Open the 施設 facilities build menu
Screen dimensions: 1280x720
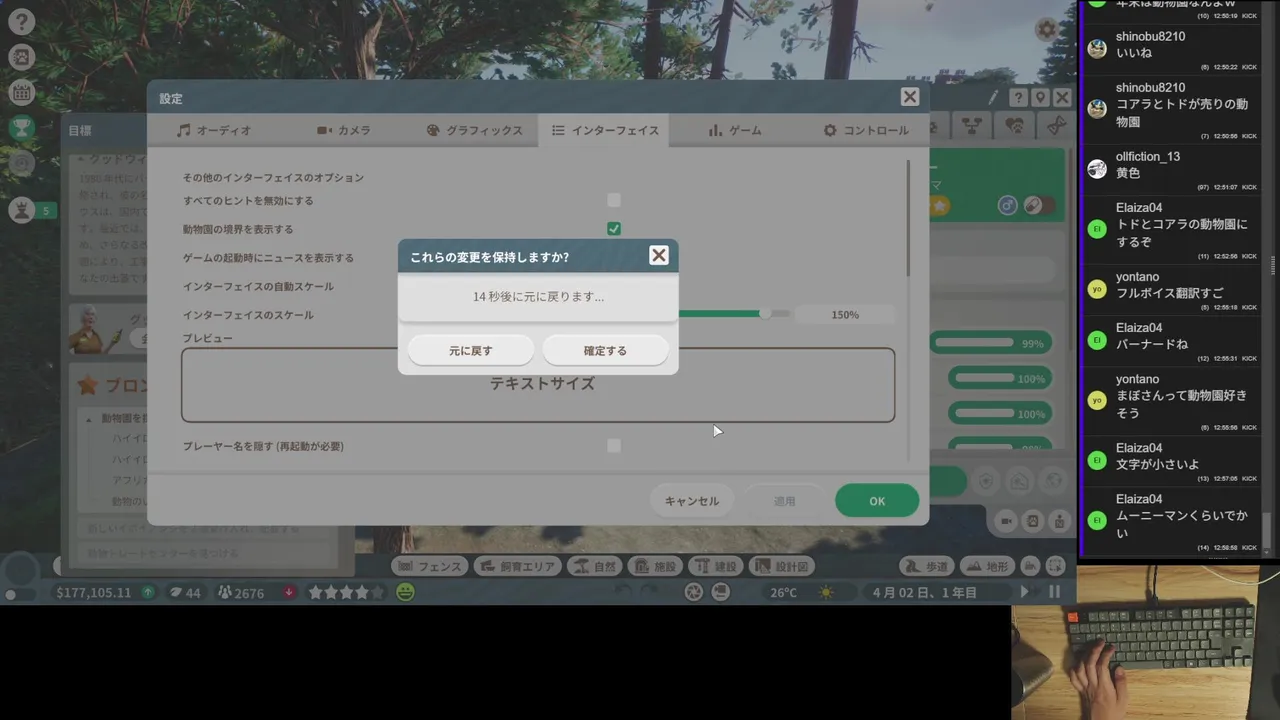[x=655, y=566]
